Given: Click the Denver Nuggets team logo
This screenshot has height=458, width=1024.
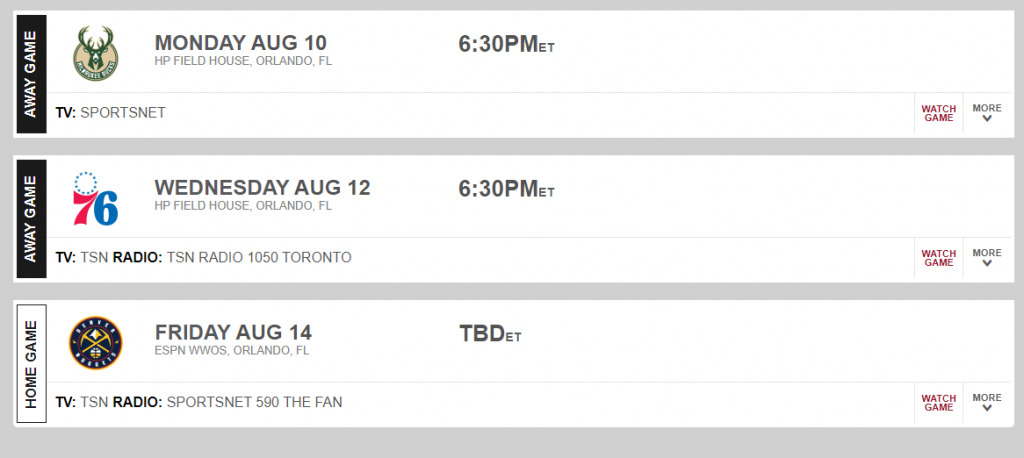Looking at the screenshot, I should pyautogui.click(x=95, y=343).
